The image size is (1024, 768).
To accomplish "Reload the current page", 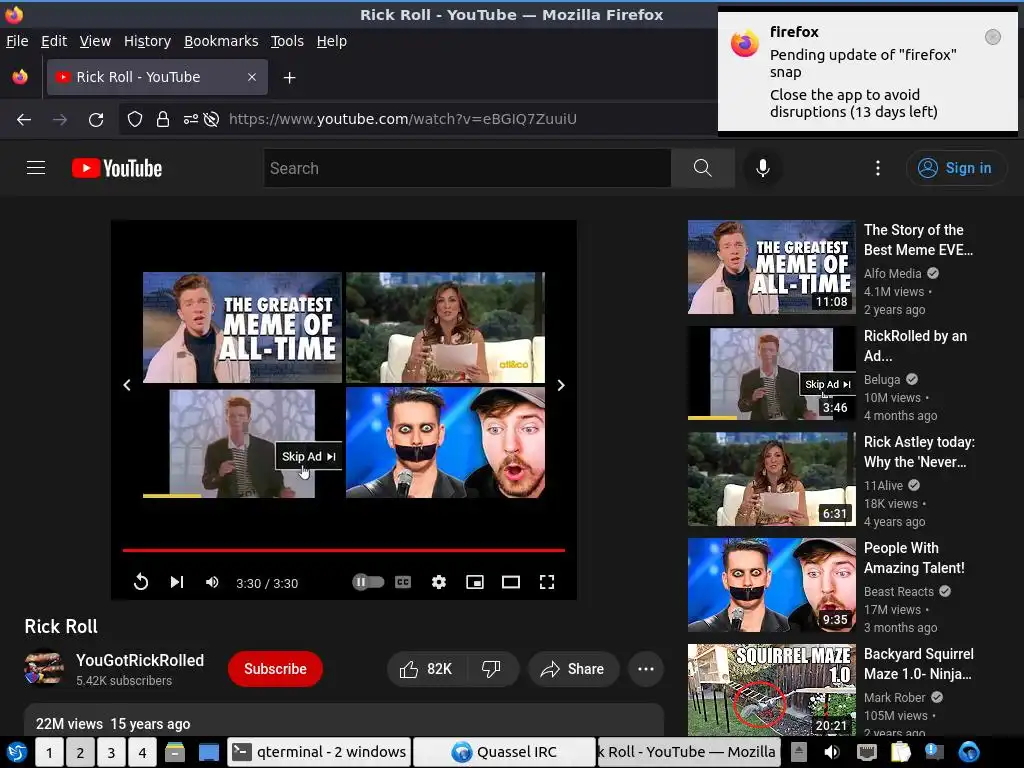I will pos(96,120).
